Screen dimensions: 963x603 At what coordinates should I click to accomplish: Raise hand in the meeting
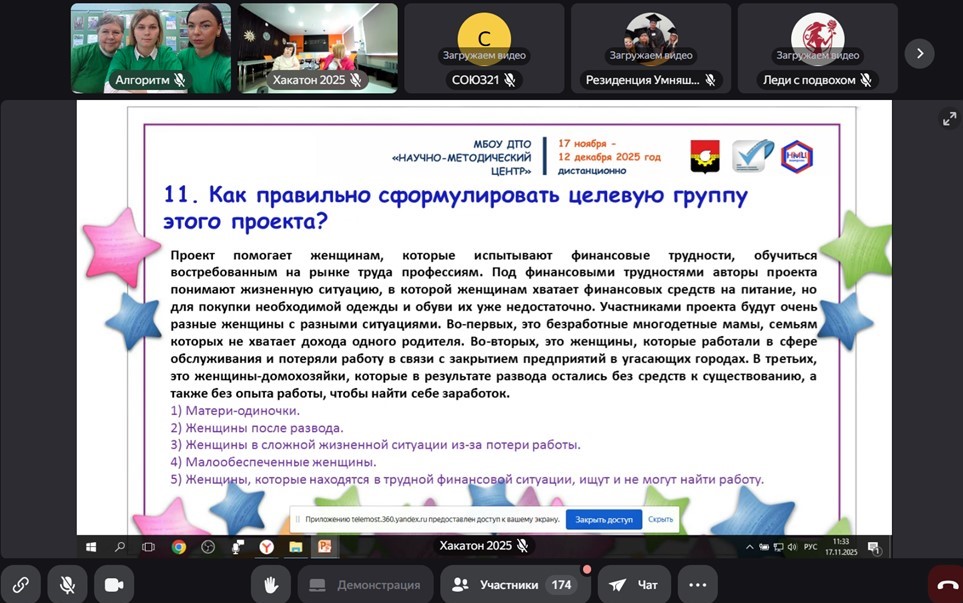pos(270,585)
